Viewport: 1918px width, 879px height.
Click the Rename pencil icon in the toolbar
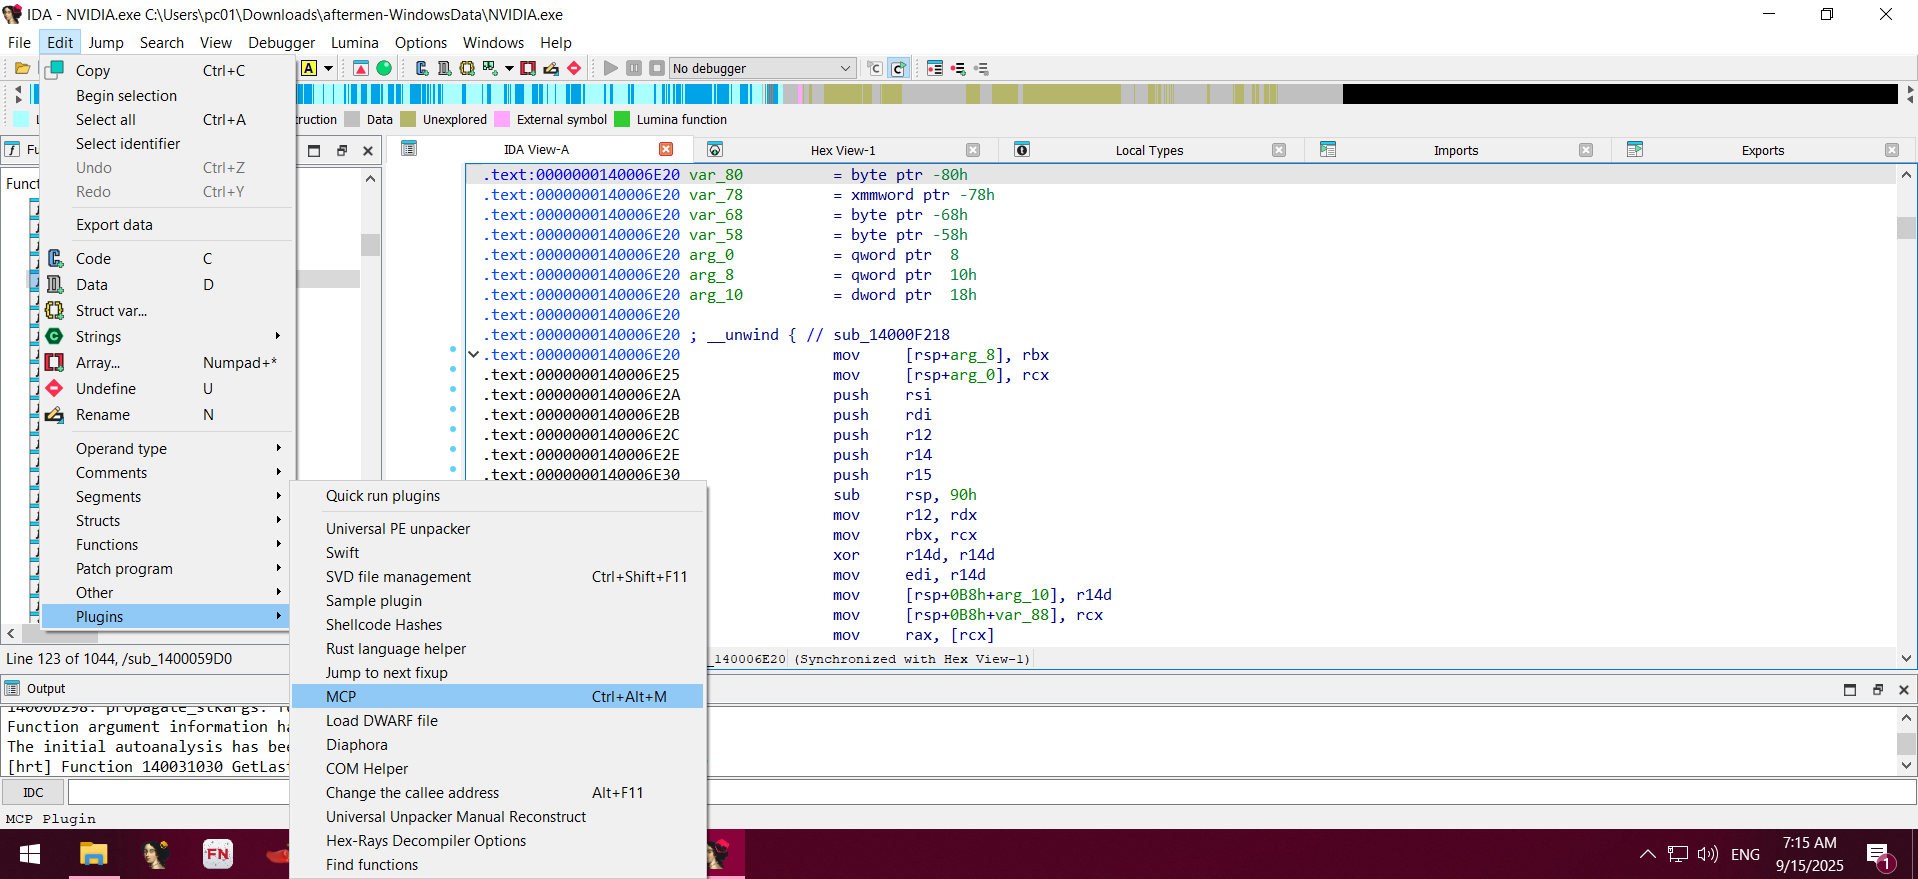click(x=551, y=68)
